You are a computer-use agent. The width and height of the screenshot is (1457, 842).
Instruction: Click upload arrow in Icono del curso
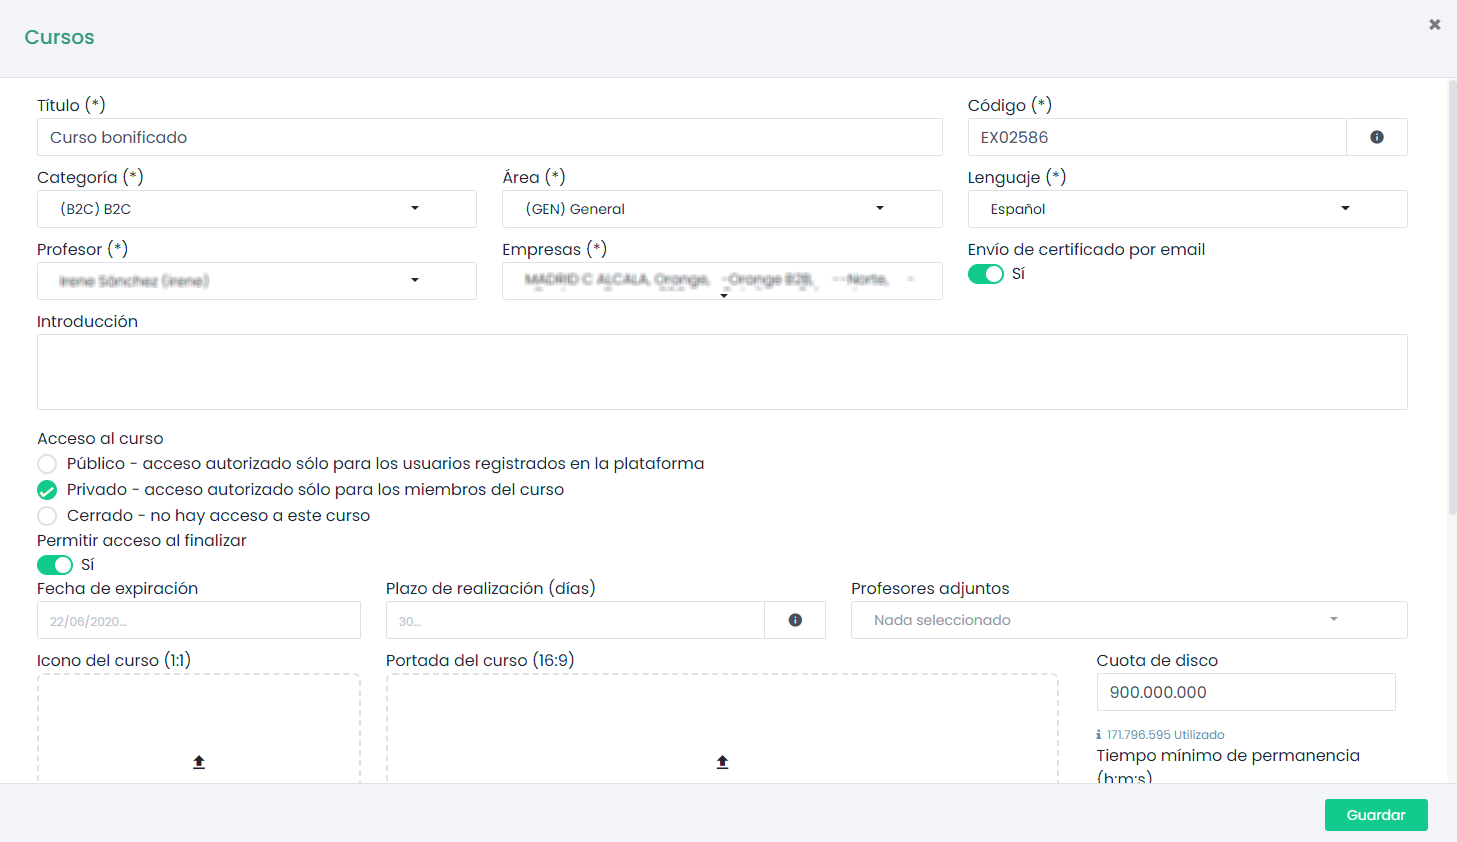[x=199, y=762]
